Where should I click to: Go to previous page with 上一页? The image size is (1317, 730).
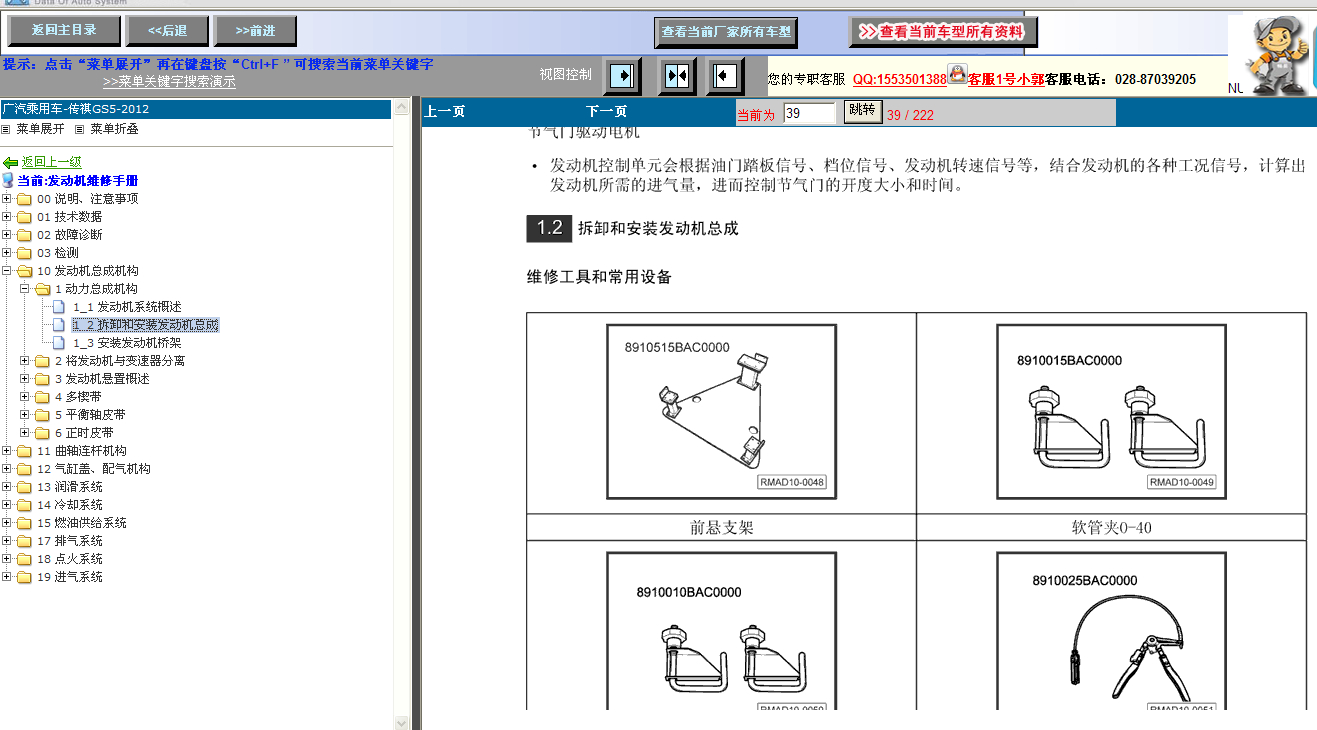pos(444,112)
